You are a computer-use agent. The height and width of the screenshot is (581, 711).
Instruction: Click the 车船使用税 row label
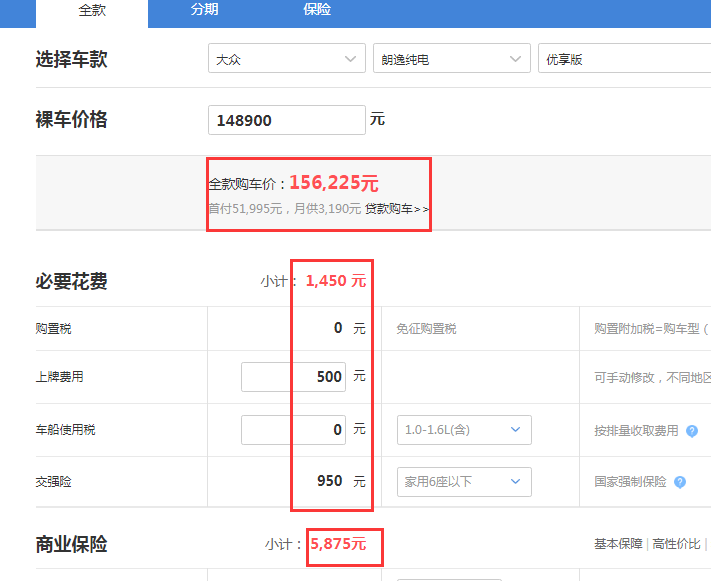(x=65, y=430)
